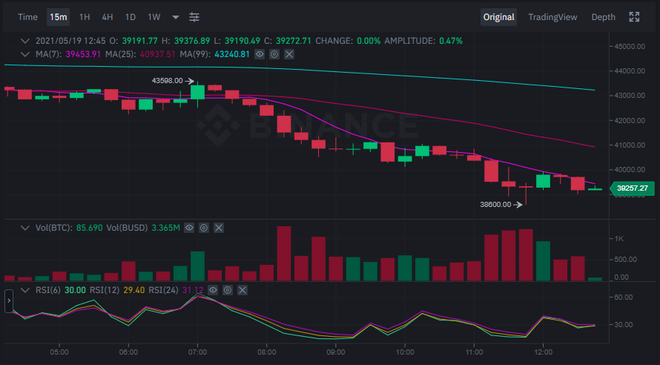The width and height of the screenshot is (660, 365).
Task: Toggle MA indicator visibility eye
Action: 260,54
